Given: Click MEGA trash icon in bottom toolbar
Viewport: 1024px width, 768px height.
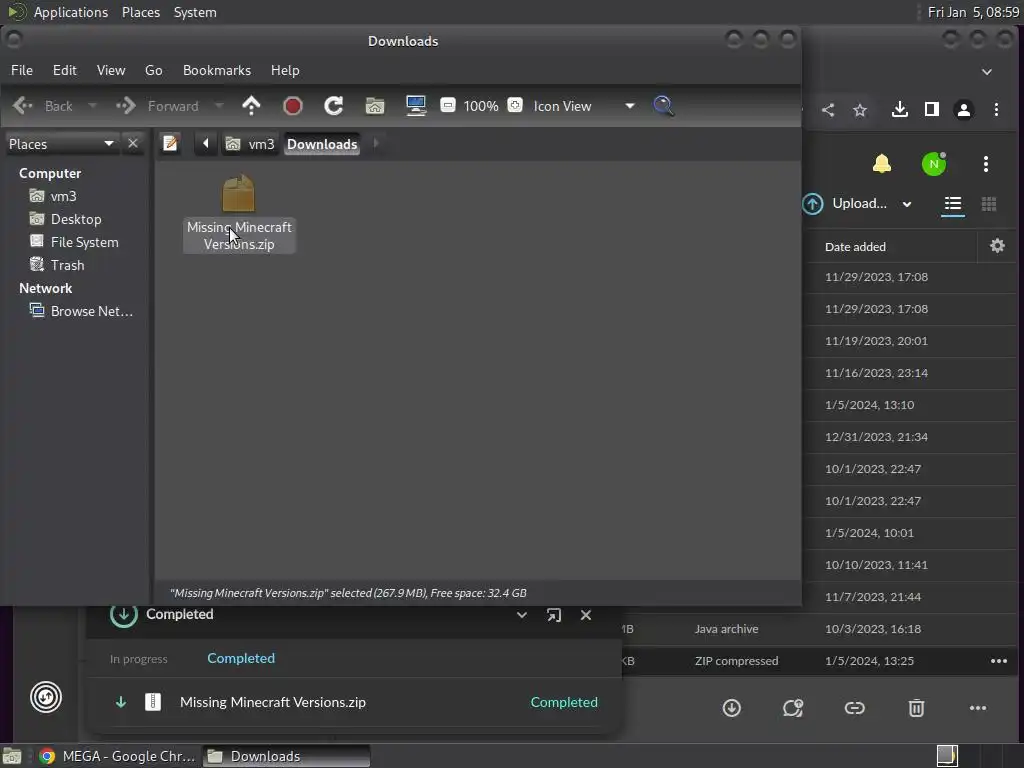Looking at the screenshot, I should [916, 708].
